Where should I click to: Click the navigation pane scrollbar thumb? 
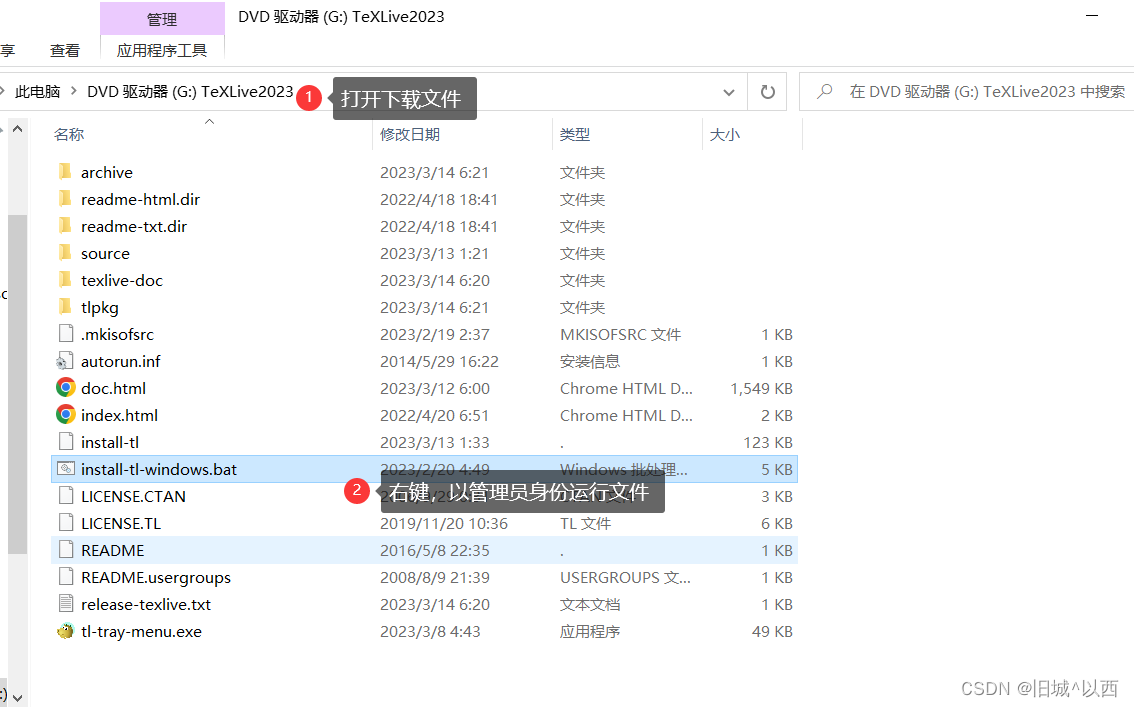pos(17,384)
